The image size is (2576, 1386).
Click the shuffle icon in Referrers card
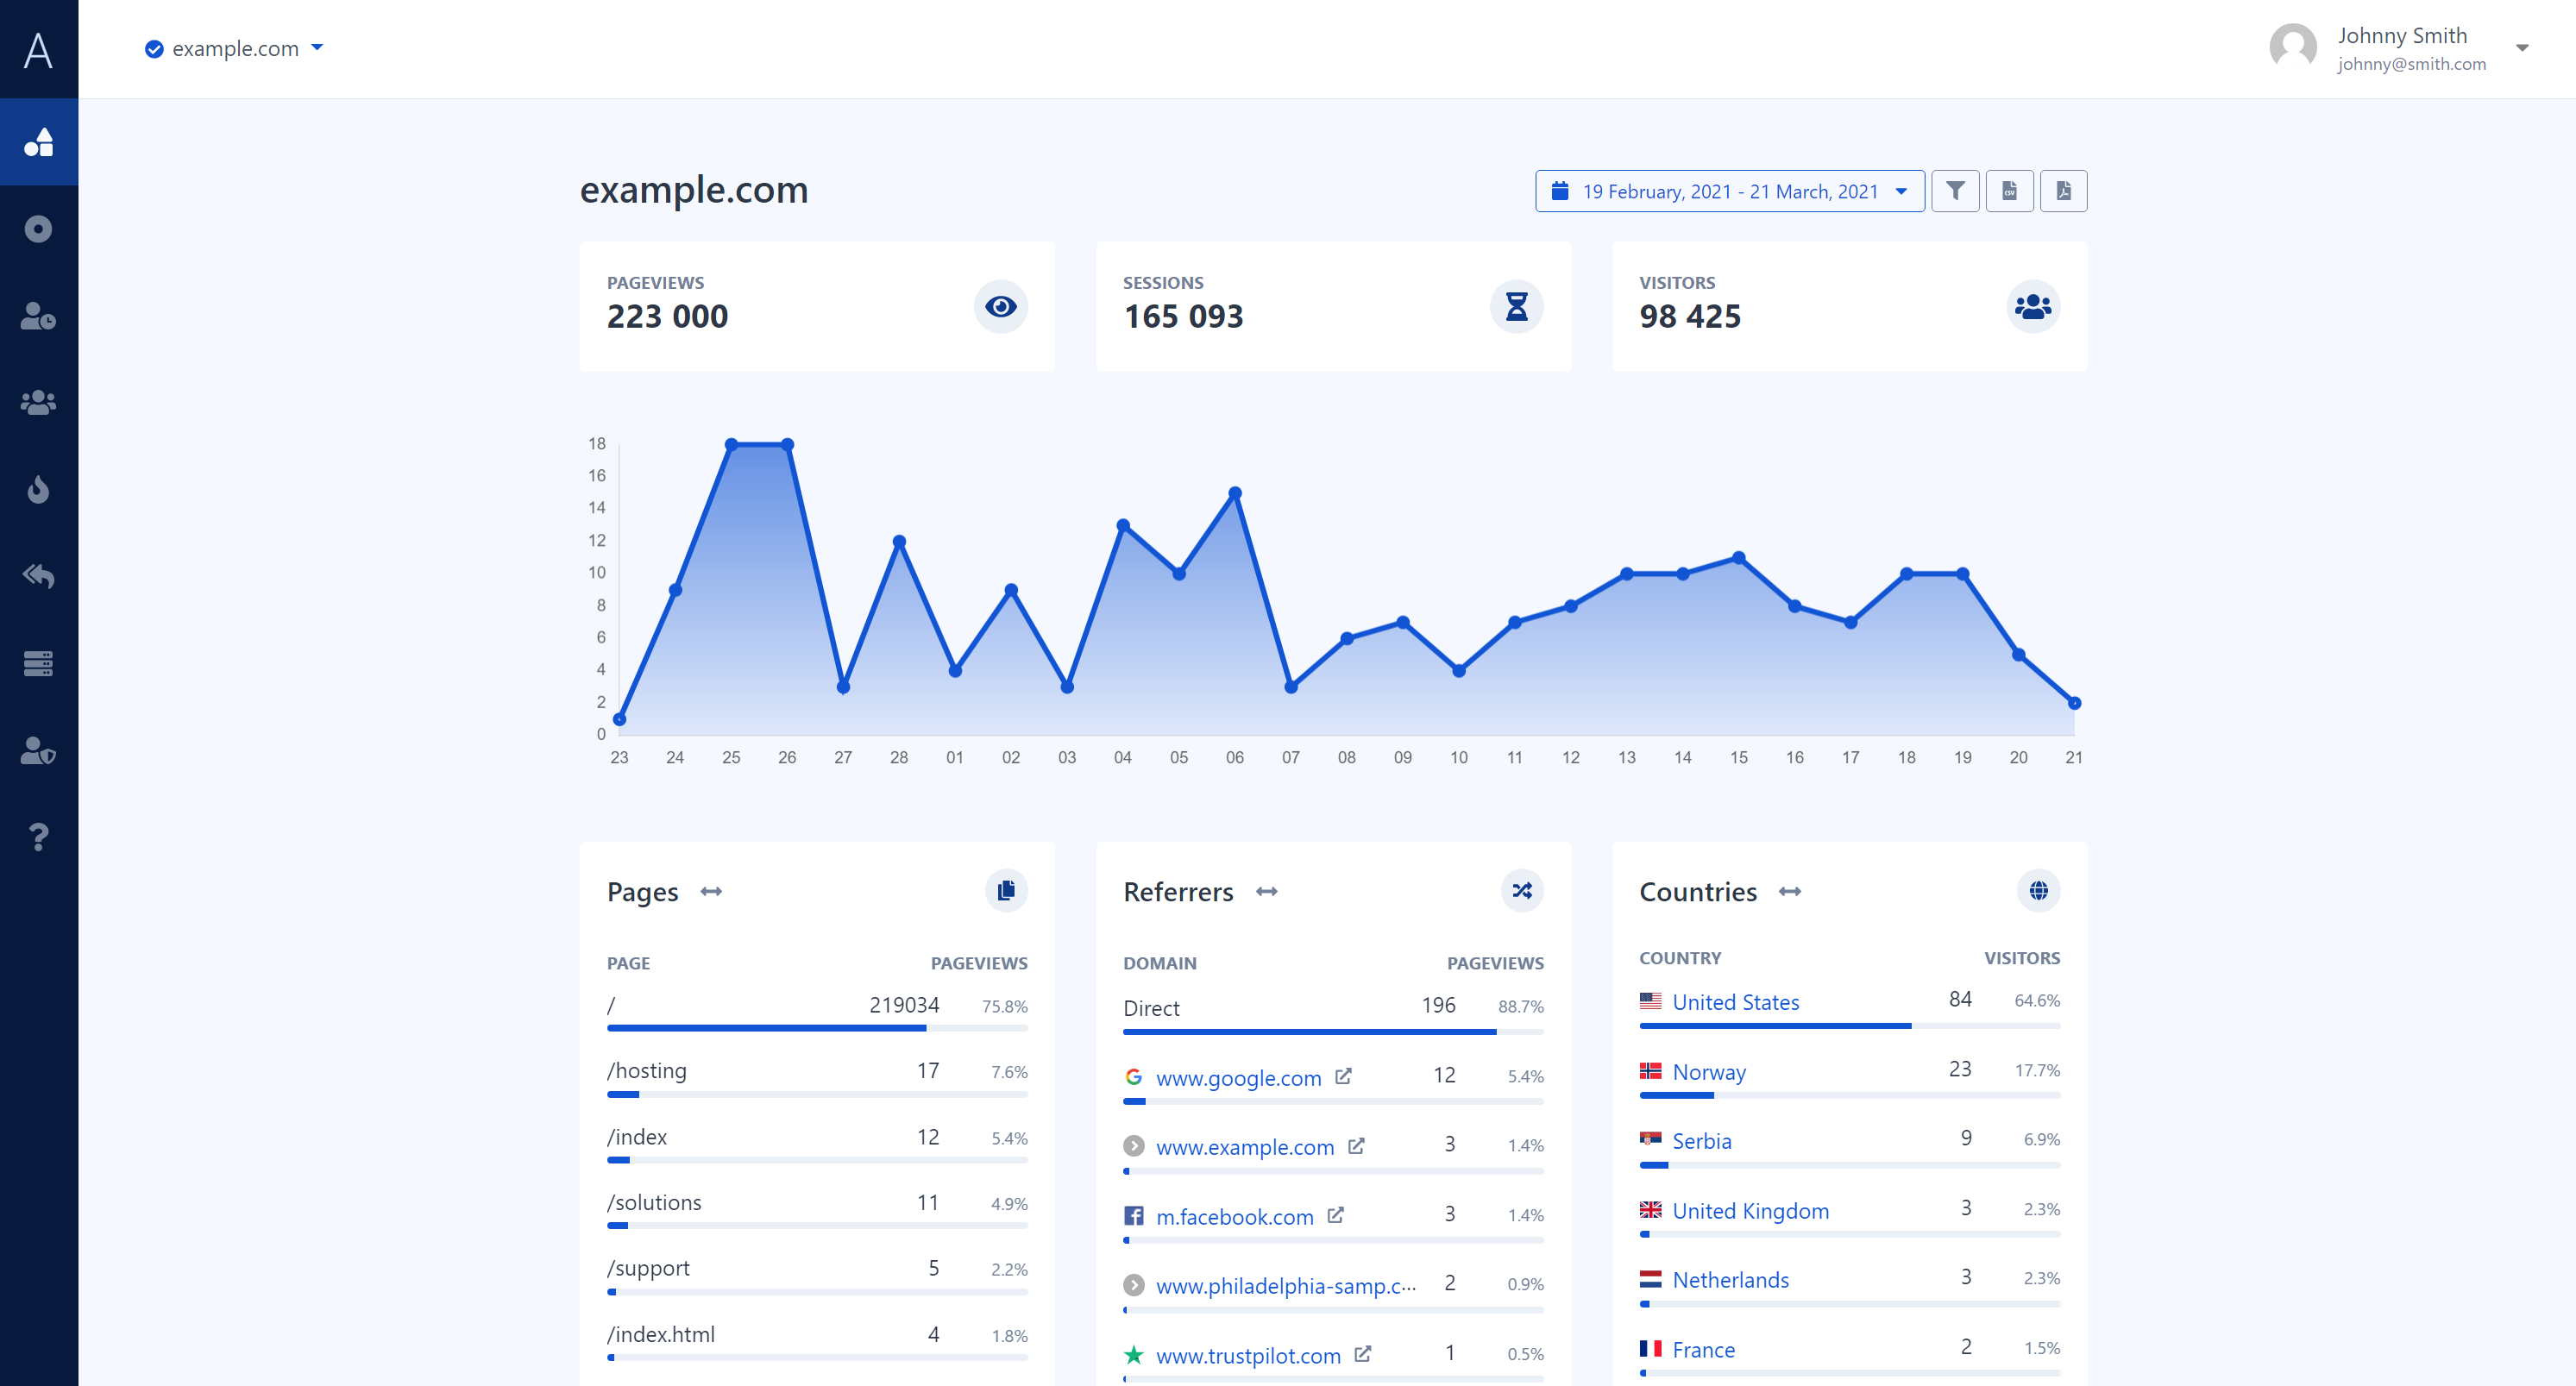coord(1521,890)
